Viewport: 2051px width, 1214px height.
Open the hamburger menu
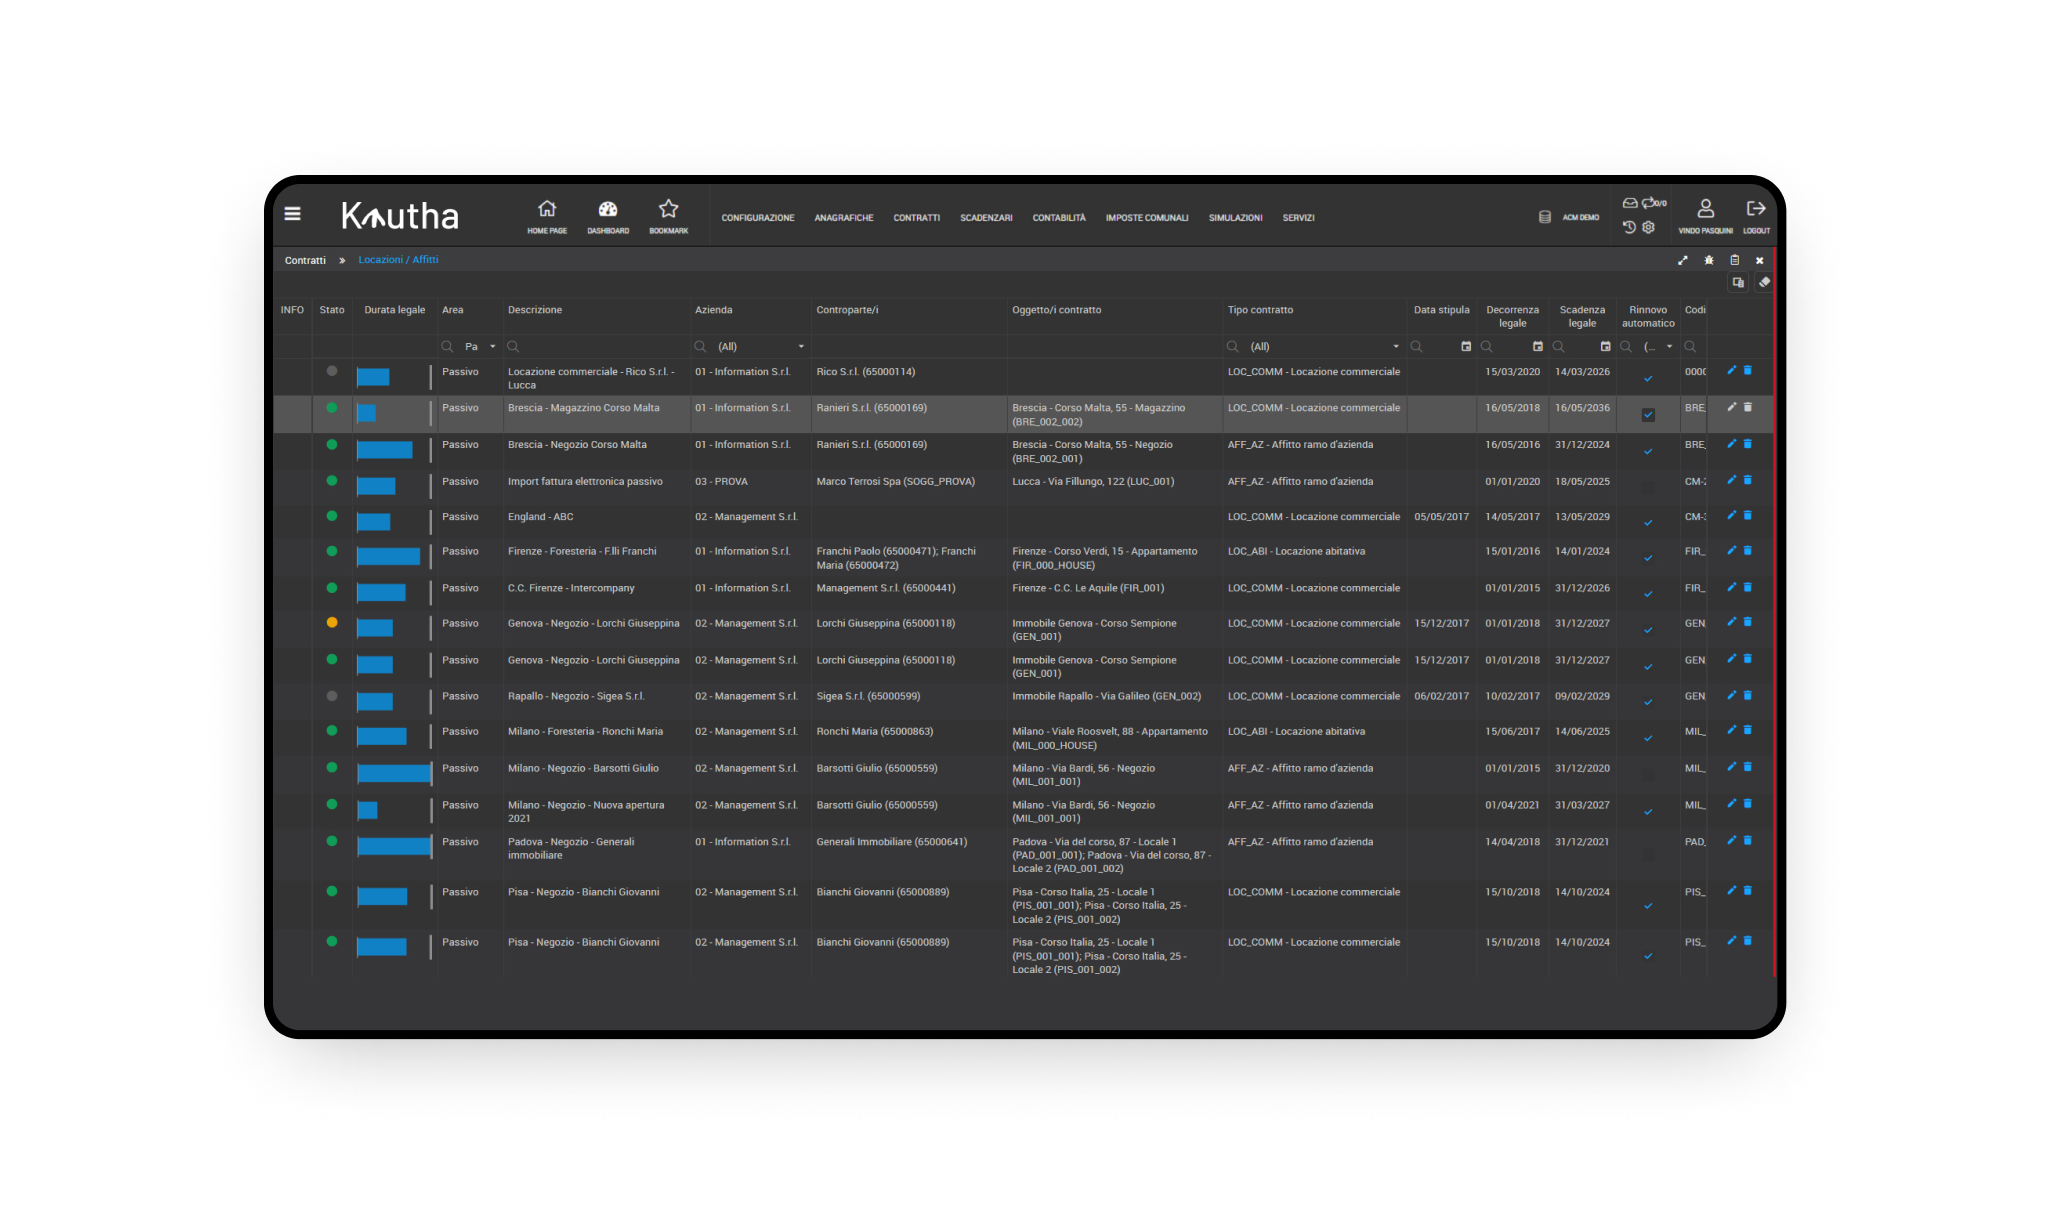pyautogui.click(x=292, y=213)
